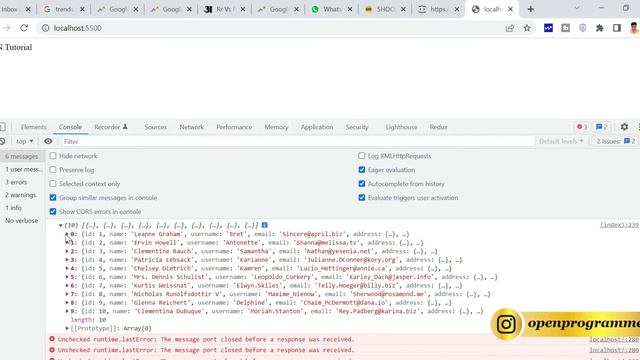Click the blue issues count badge in tab bar
This screenshot has height=360, width=640.
point(602,127)
